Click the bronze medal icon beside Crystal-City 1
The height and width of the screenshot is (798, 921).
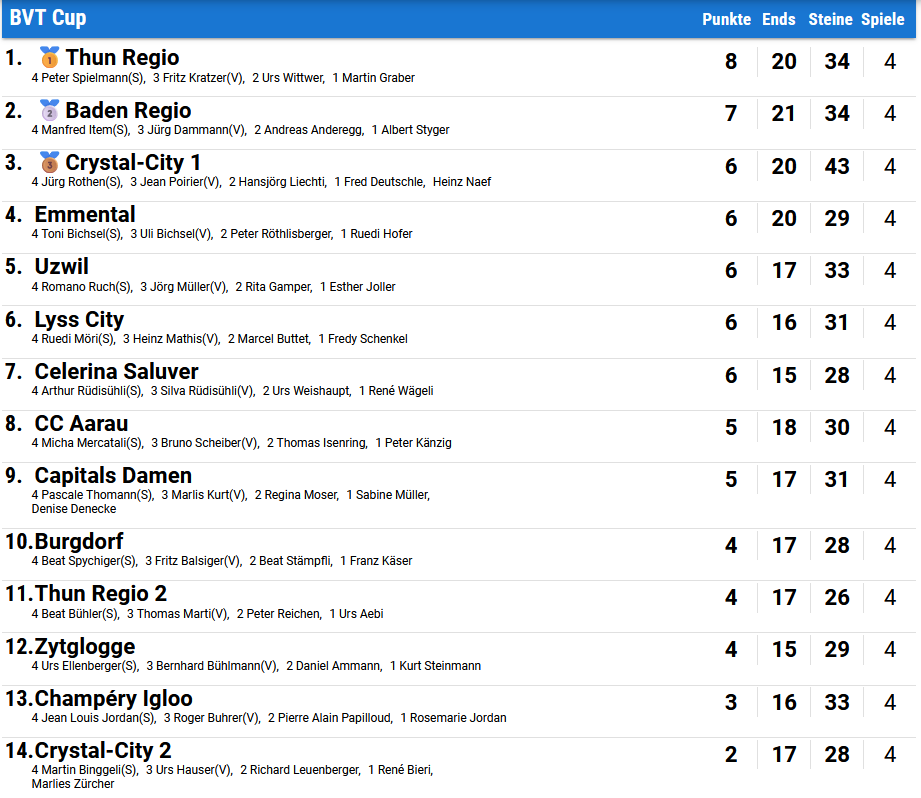(49, 162)
